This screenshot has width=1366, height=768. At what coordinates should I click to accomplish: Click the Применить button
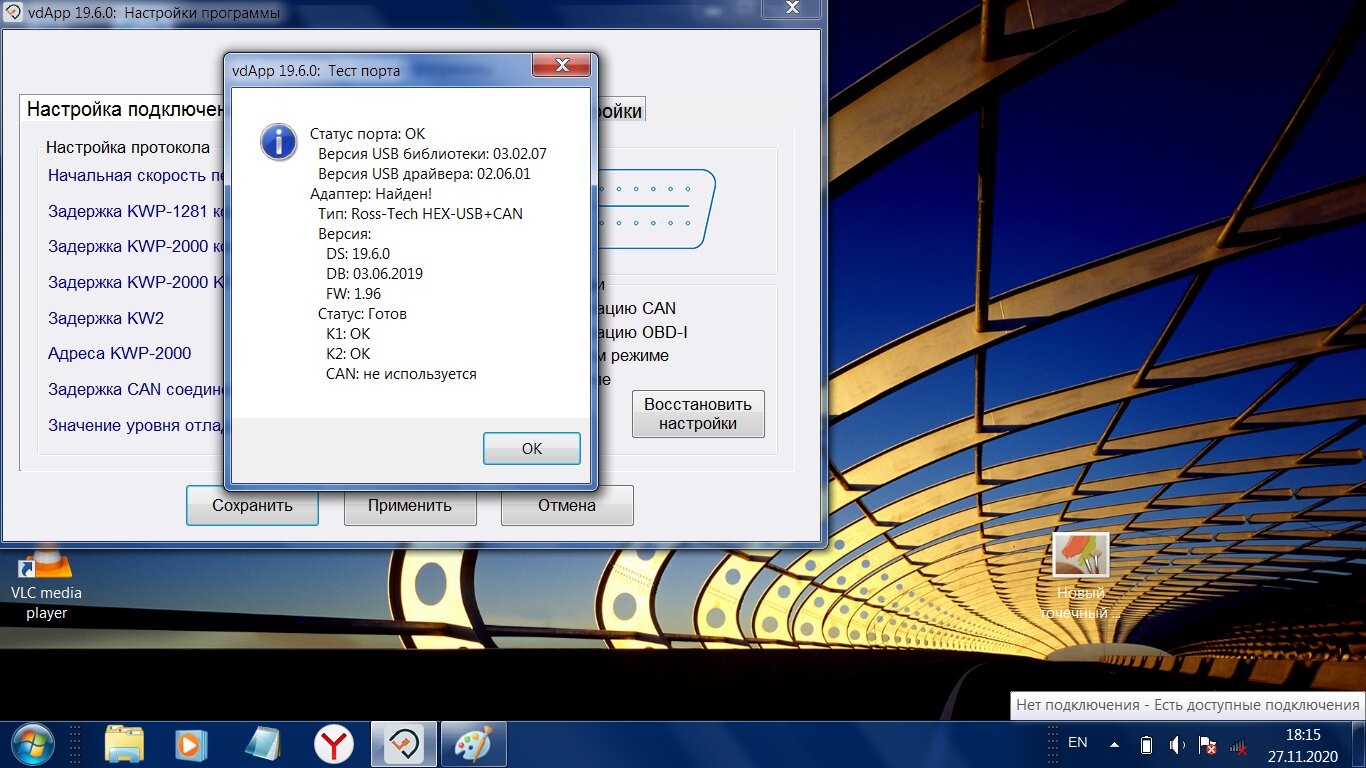click(410, 506)
